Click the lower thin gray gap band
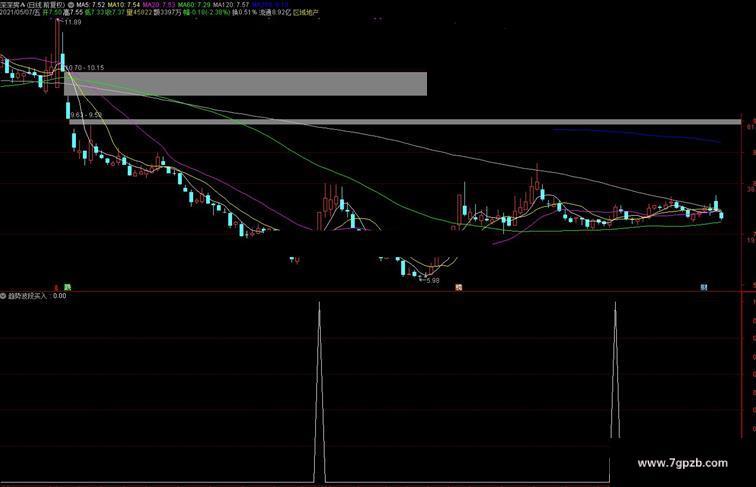756x487 pixels. (x=405, y=122)
